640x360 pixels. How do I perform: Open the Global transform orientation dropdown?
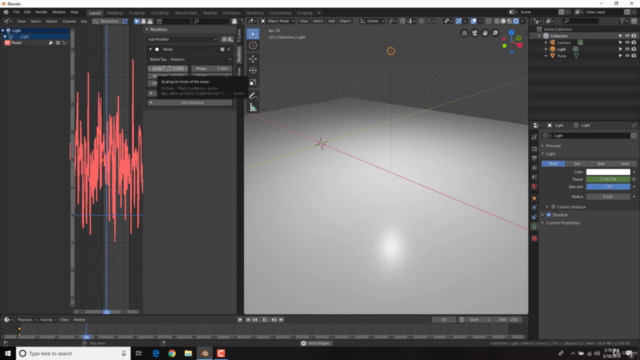(x=372, y=21)
